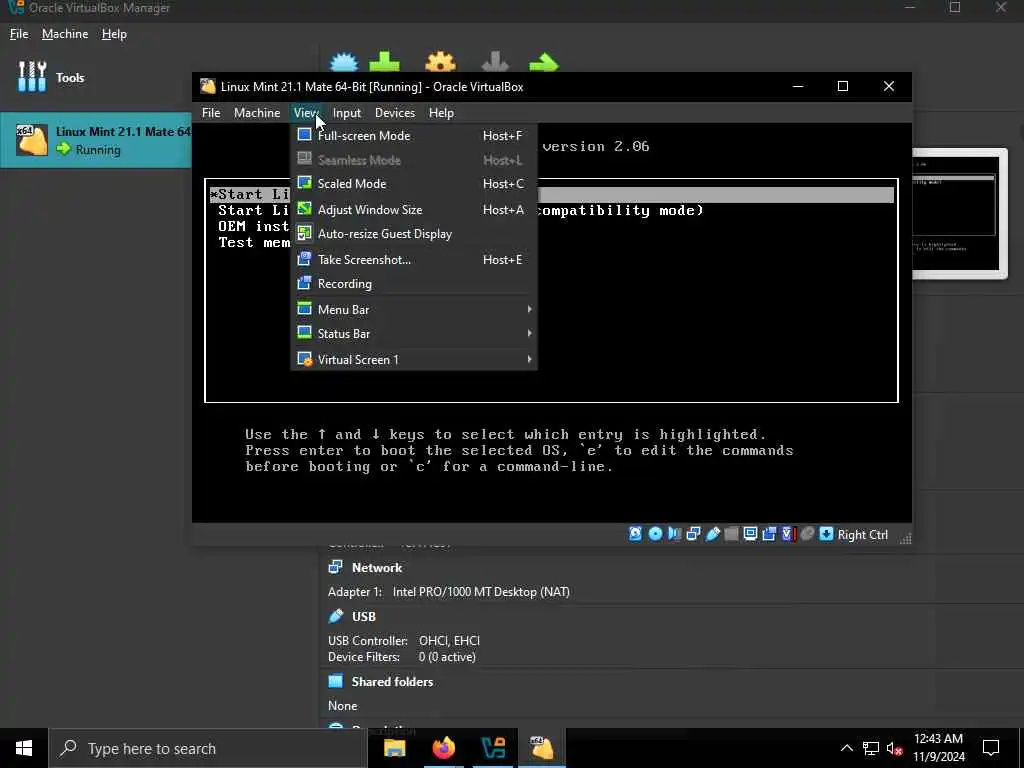Open the VM window's Devices menu
This screenshot has width=1024, height=768.
pyautogui.click(x=394, y=112)
